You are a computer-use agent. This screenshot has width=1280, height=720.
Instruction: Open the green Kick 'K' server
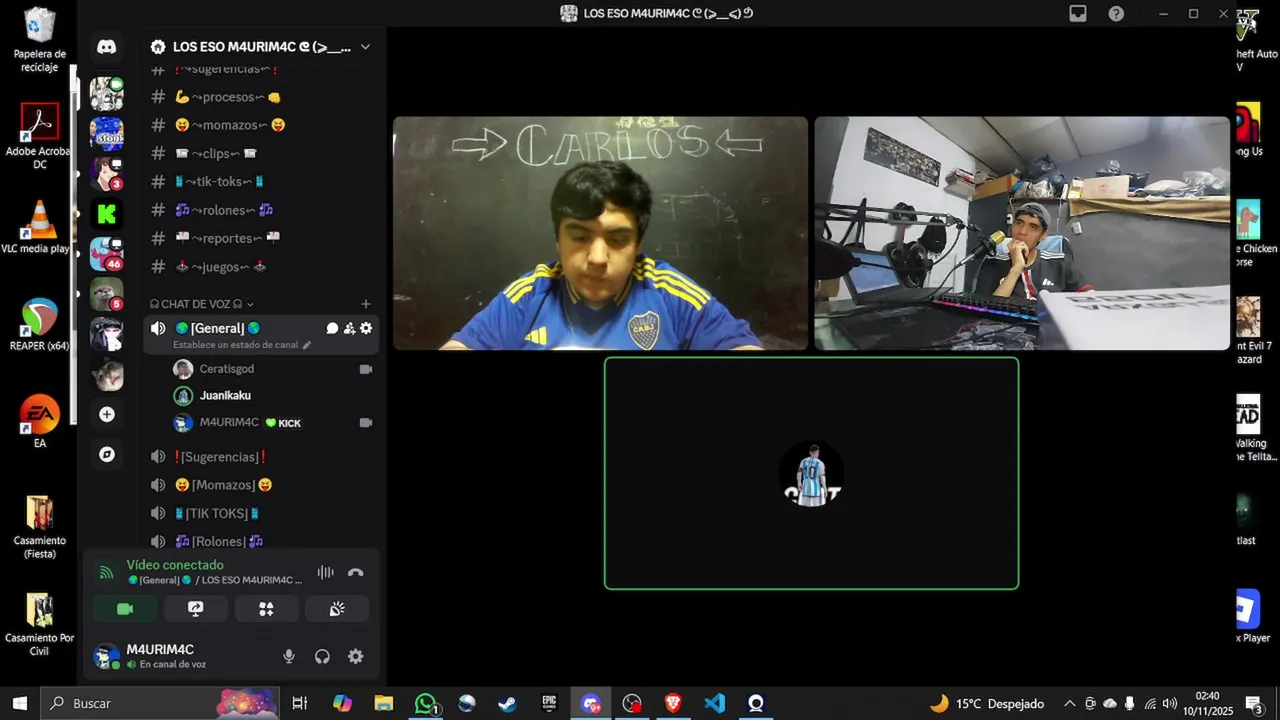coord(107,213)
